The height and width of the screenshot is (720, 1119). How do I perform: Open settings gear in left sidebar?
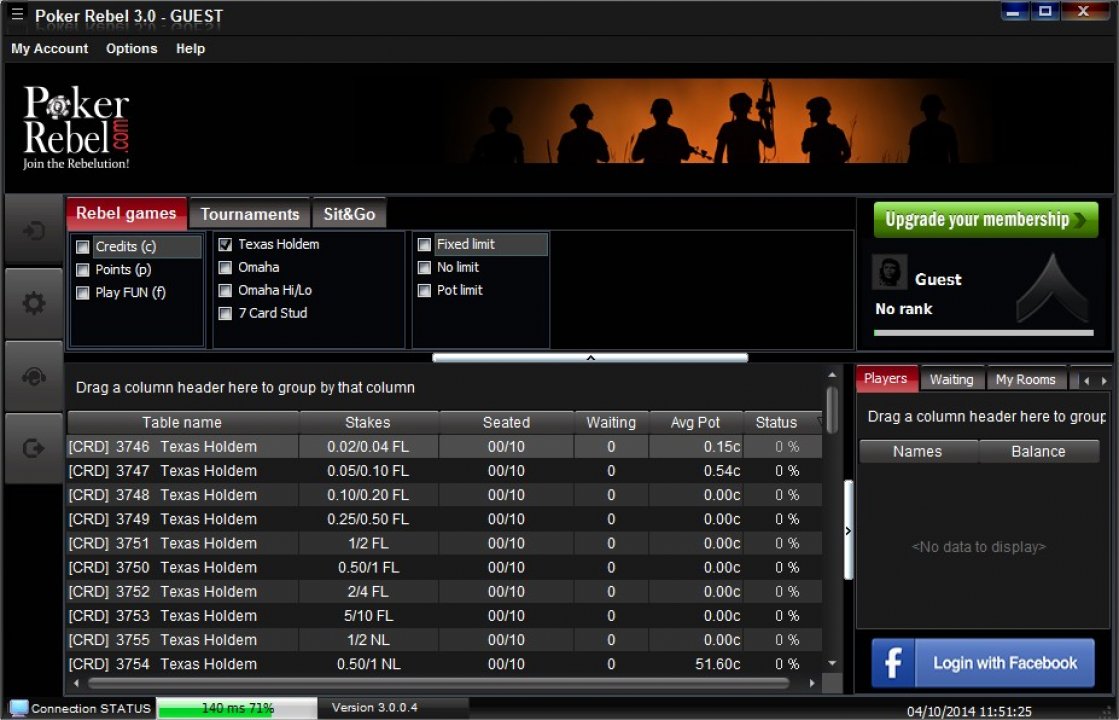tap(34, 303)
